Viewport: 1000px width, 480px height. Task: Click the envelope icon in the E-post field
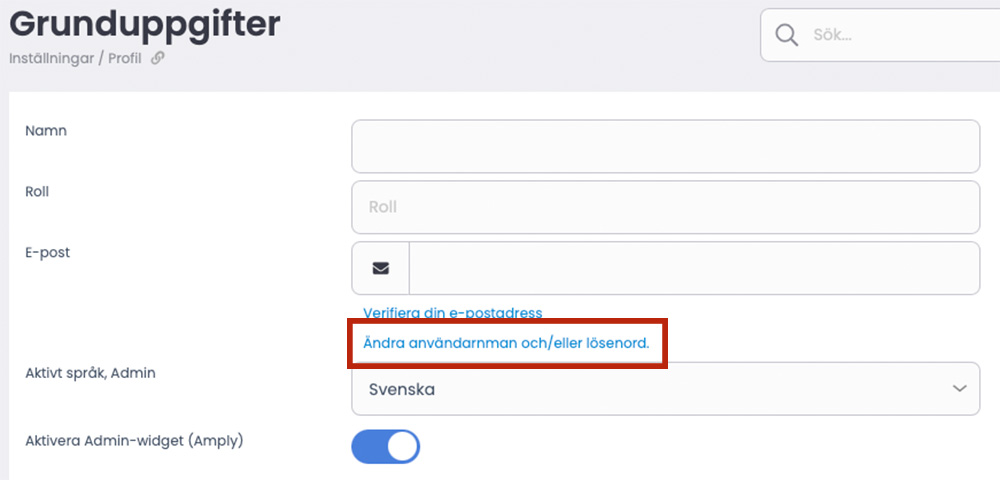381,268
